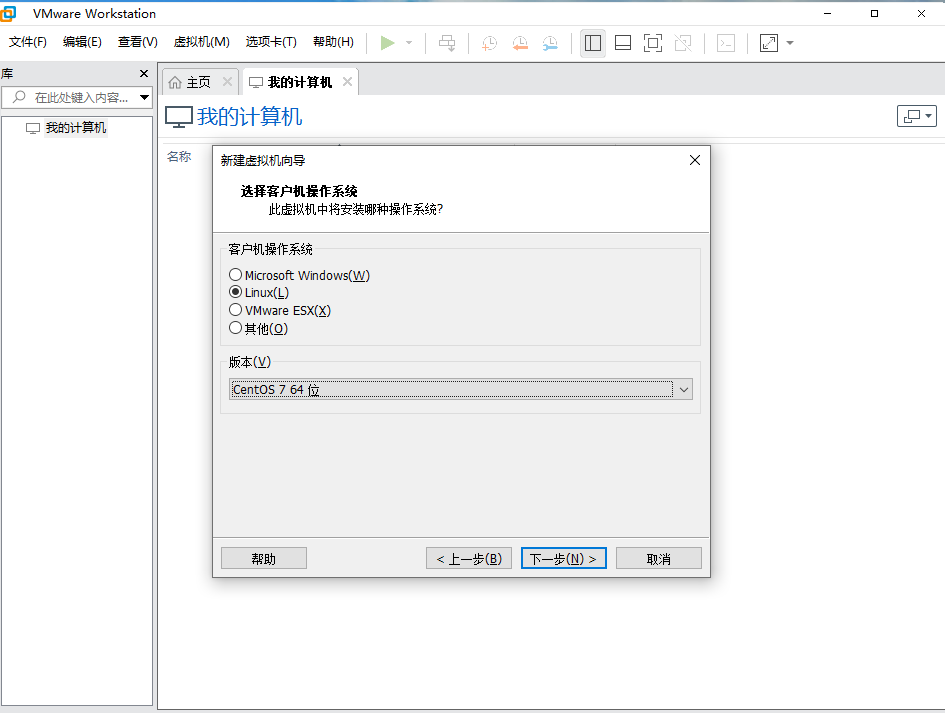Open the library search filter dropdown arrow
Viewport: 945px width, 713px height.
144,97
